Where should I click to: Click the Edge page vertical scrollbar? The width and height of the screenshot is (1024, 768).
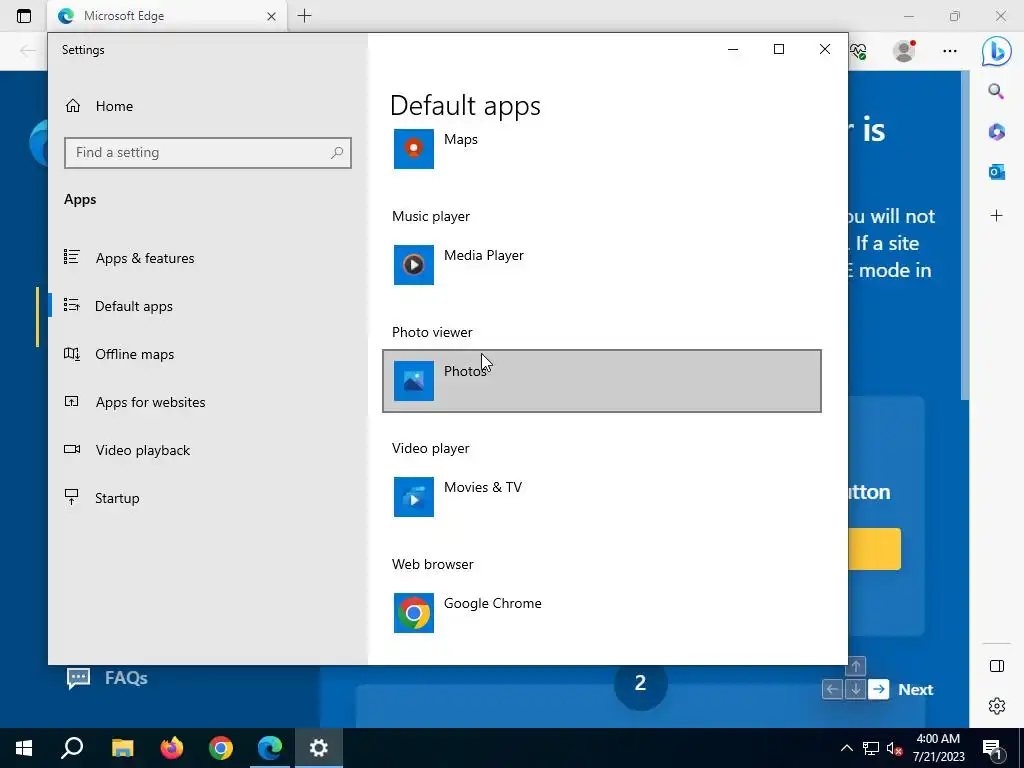point(965,235)
